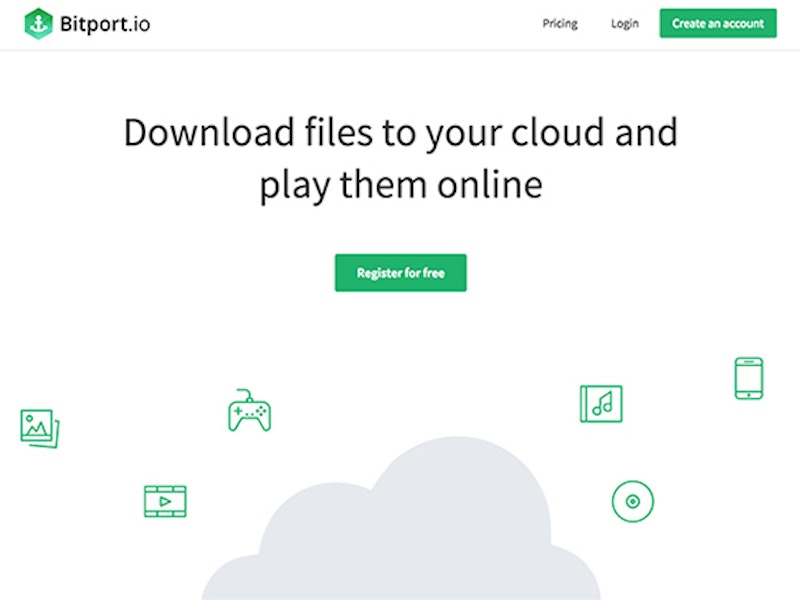Click the Bitport.io anchor logo icon
Viewport: 800px width, 600px height.
click(x=38, y=23)
